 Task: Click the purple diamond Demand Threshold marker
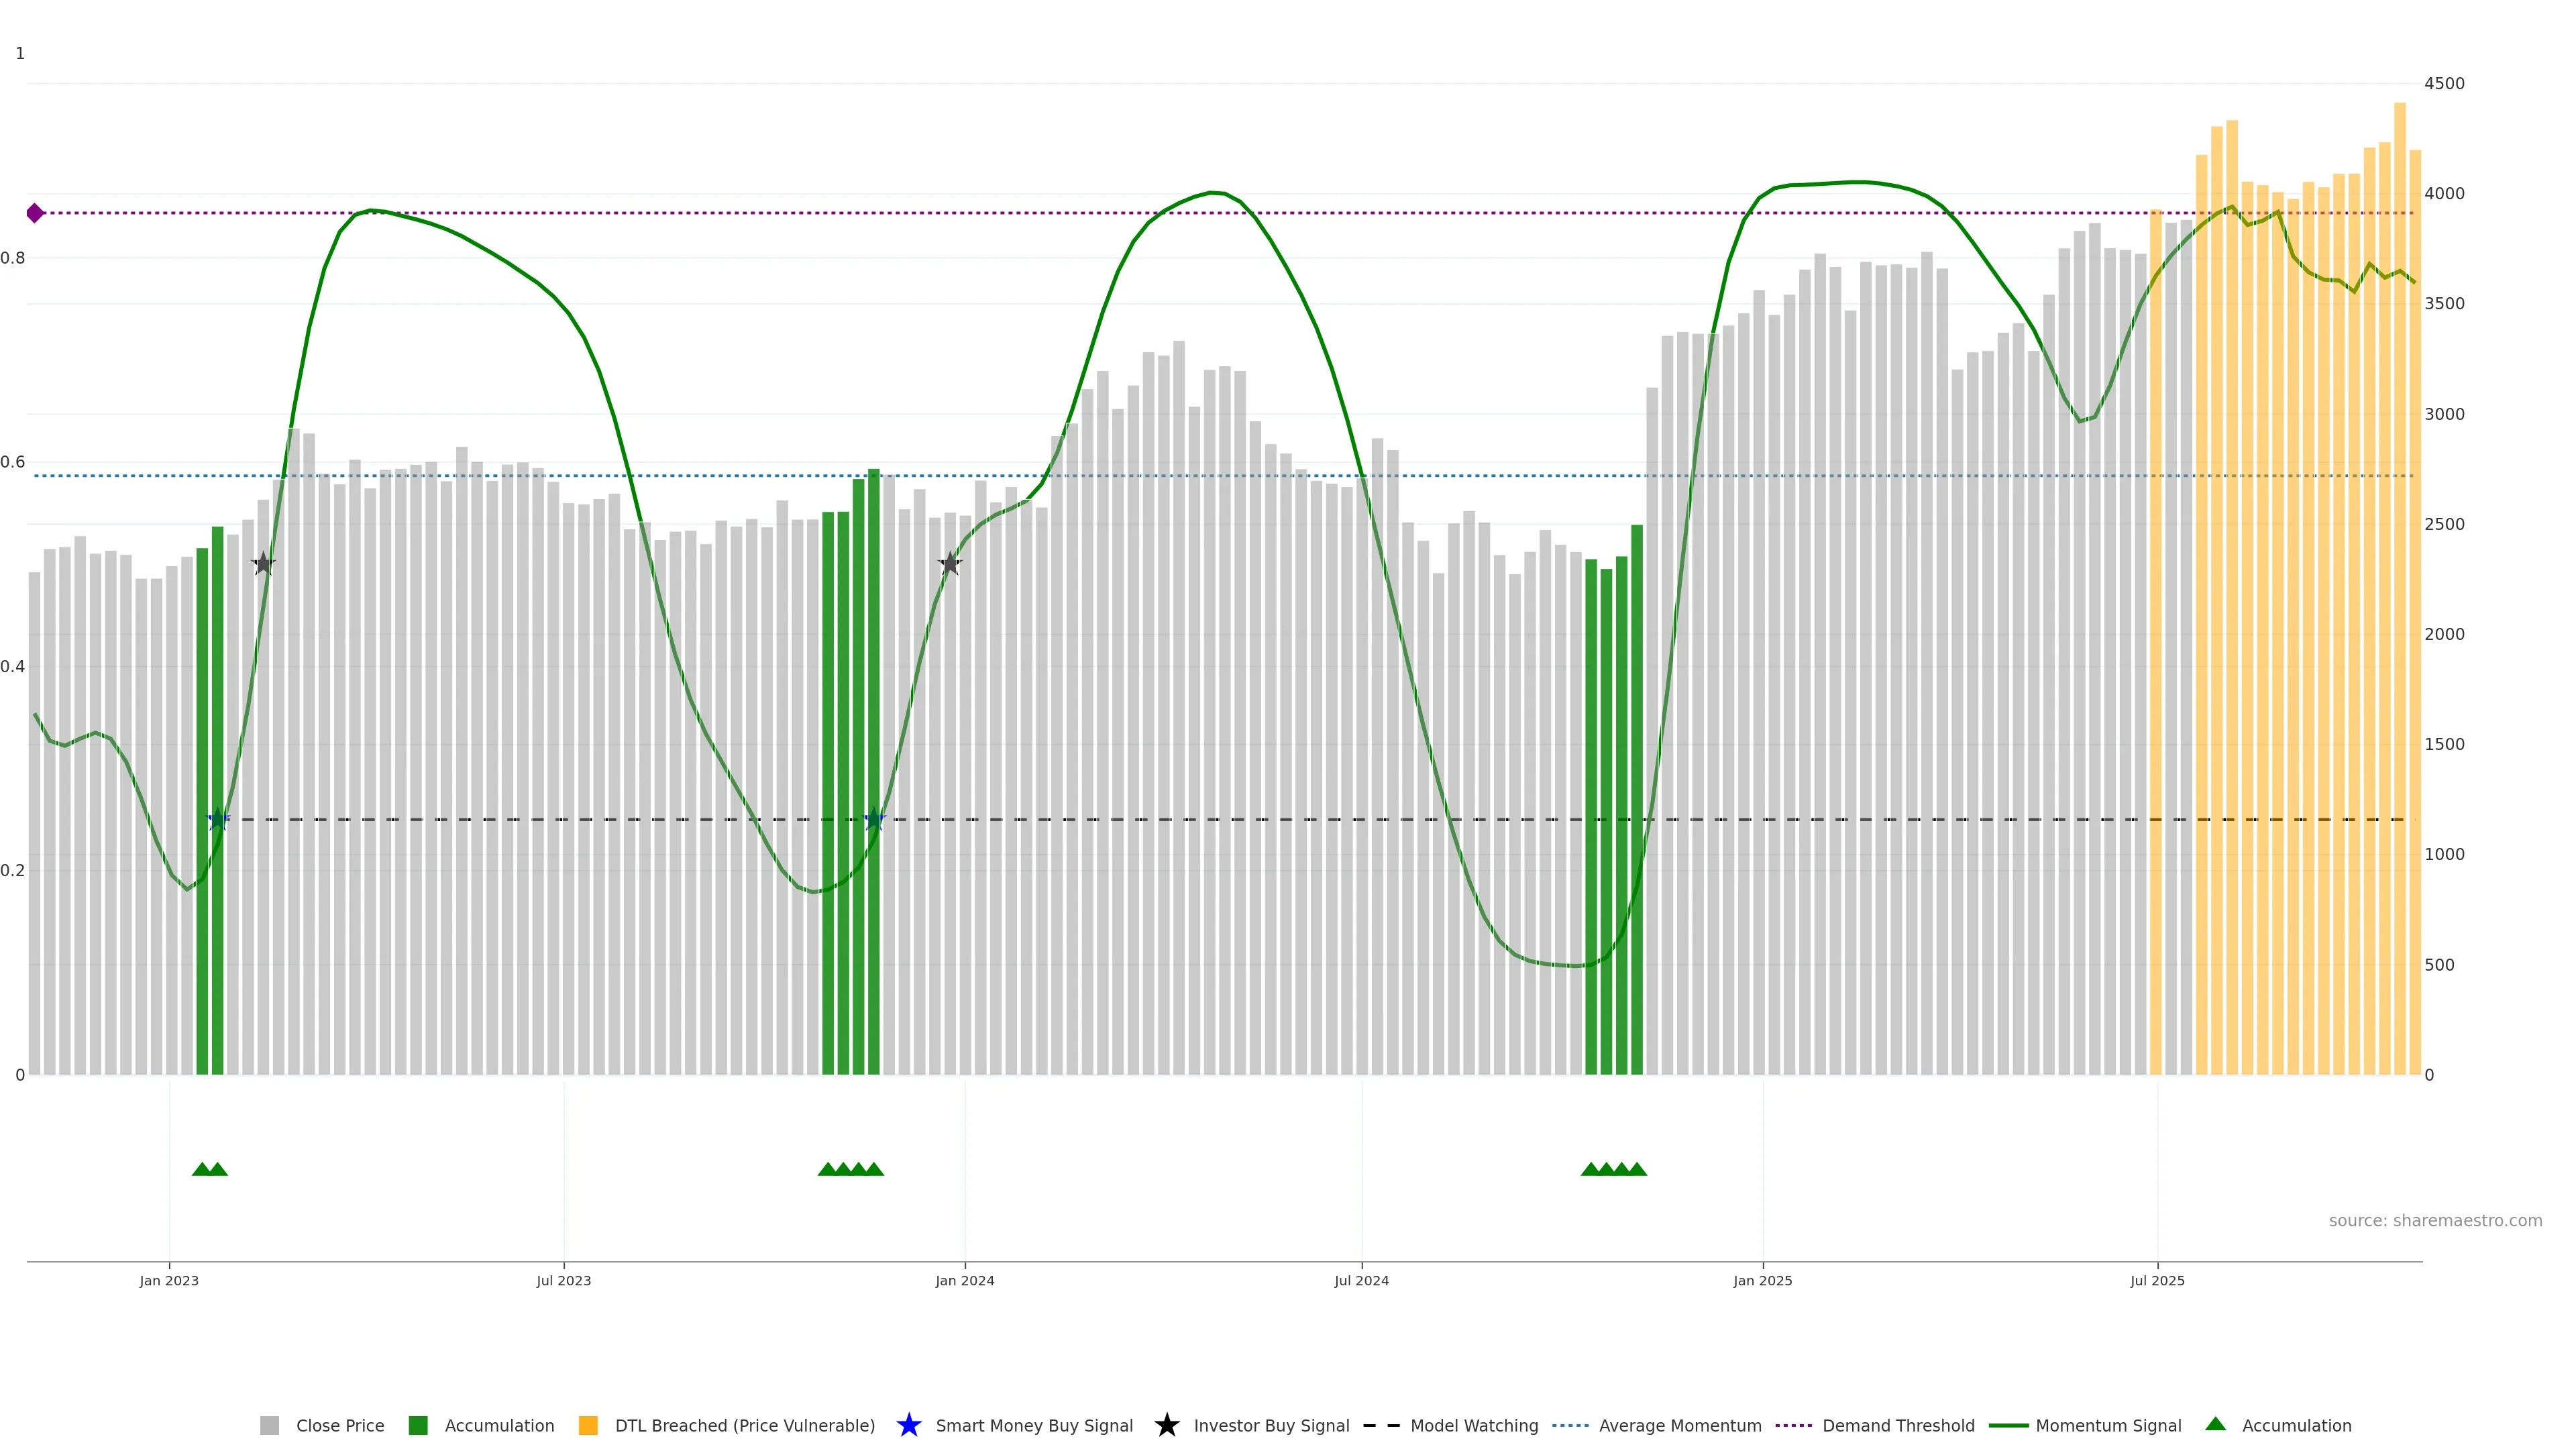point(35,213)
